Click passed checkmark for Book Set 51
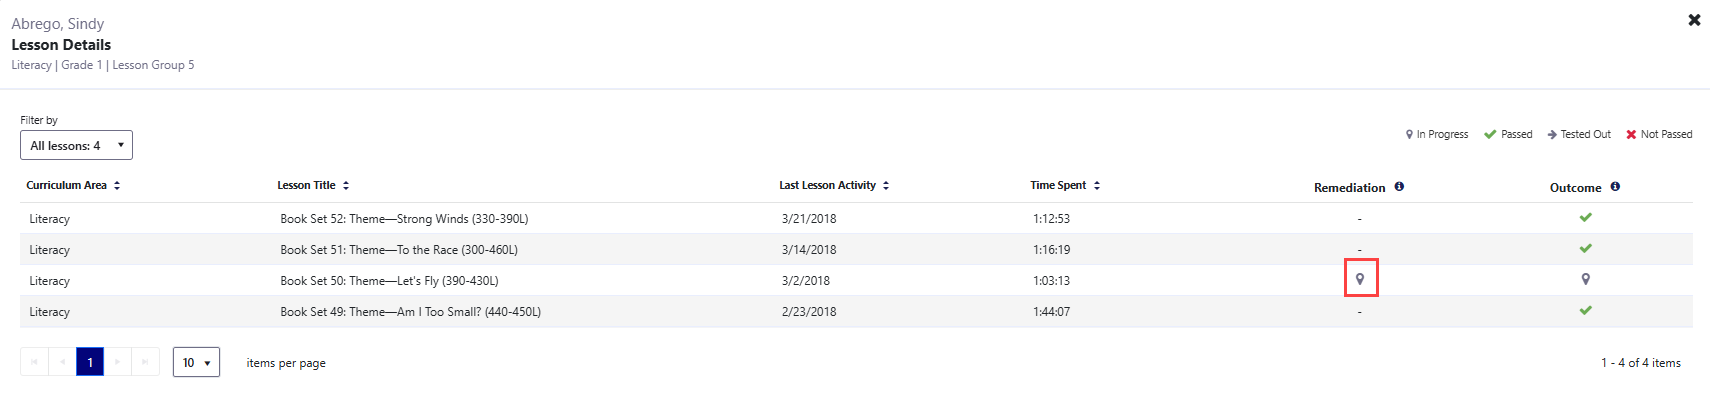 pos(1585,248)
